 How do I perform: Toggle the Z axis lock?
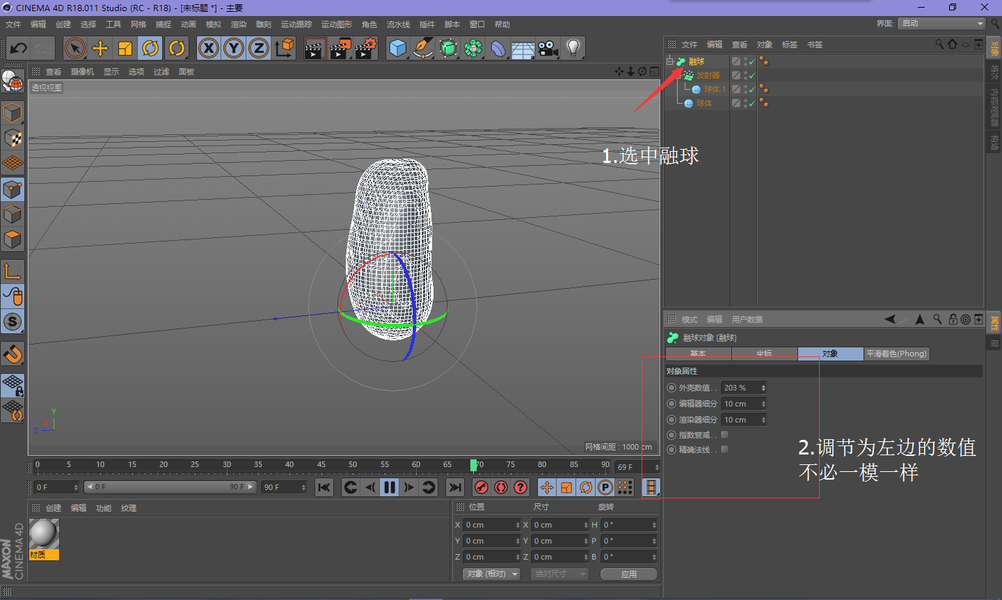[258, 48]
